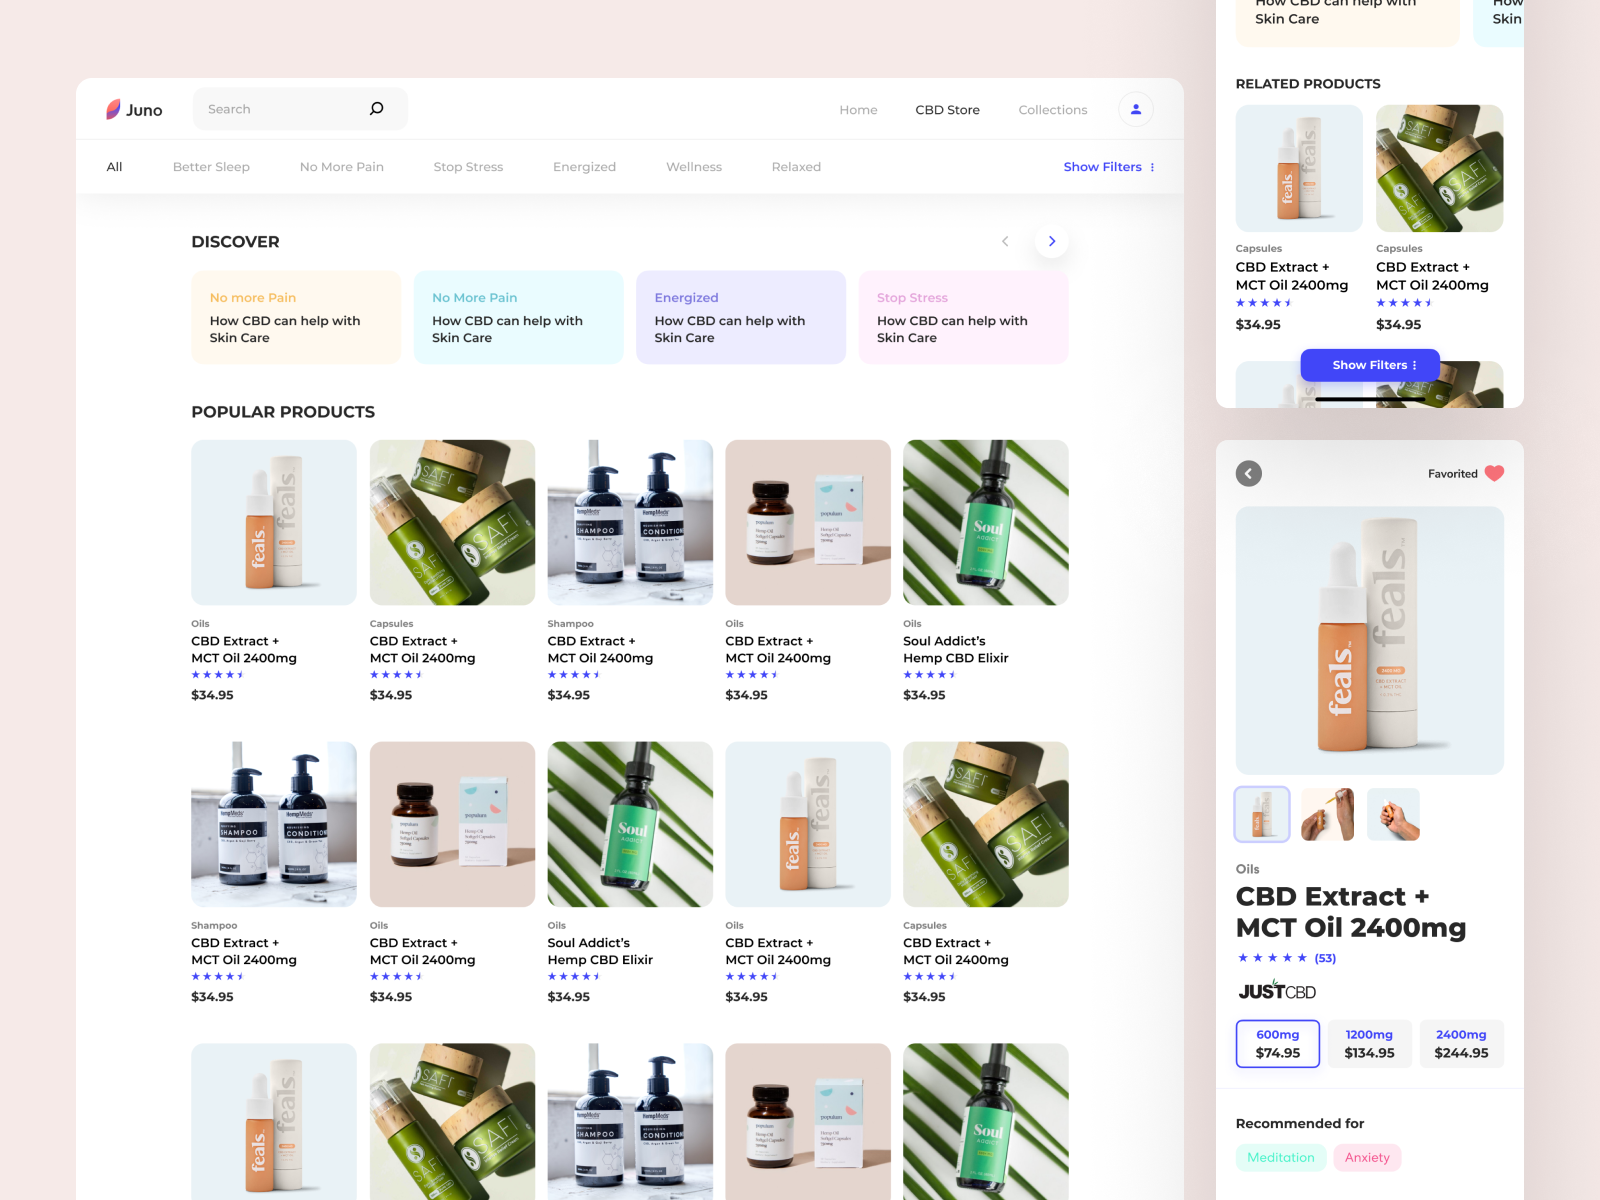Open the user account icon
1600x1200 pixels.
point(1135,109)
